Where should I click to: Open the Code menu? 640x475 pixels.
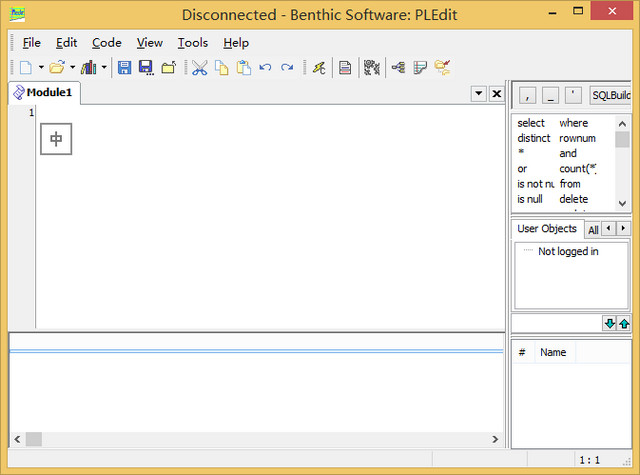coord(106,43)
